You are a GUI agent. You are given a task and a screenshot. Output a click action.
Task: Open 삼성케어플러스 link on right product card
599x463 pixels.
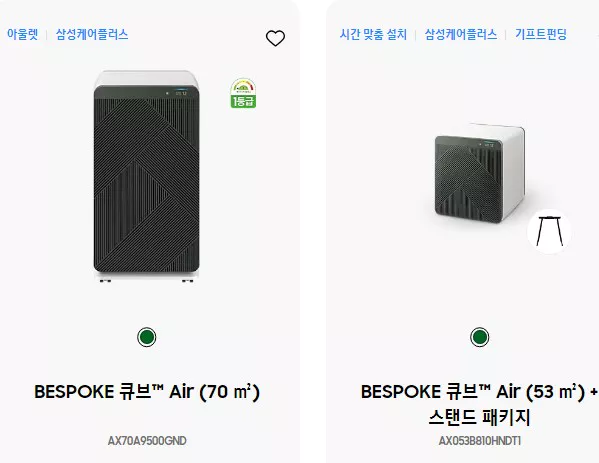point(461,34)
